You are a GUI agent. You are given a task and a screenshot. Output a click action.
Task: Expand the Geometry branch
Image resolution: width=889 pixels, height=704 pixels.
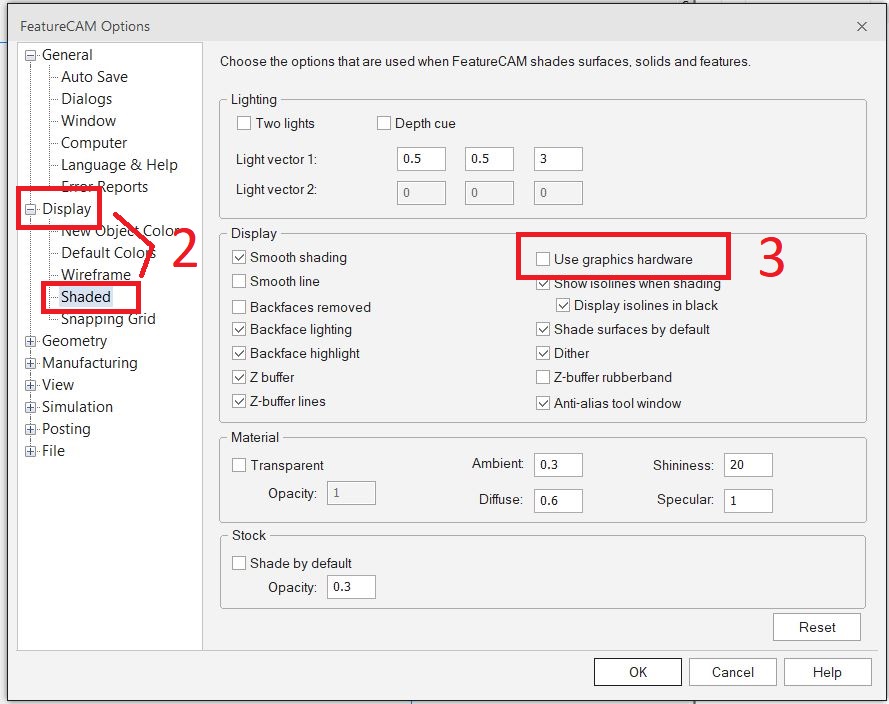tap(29, 340)
